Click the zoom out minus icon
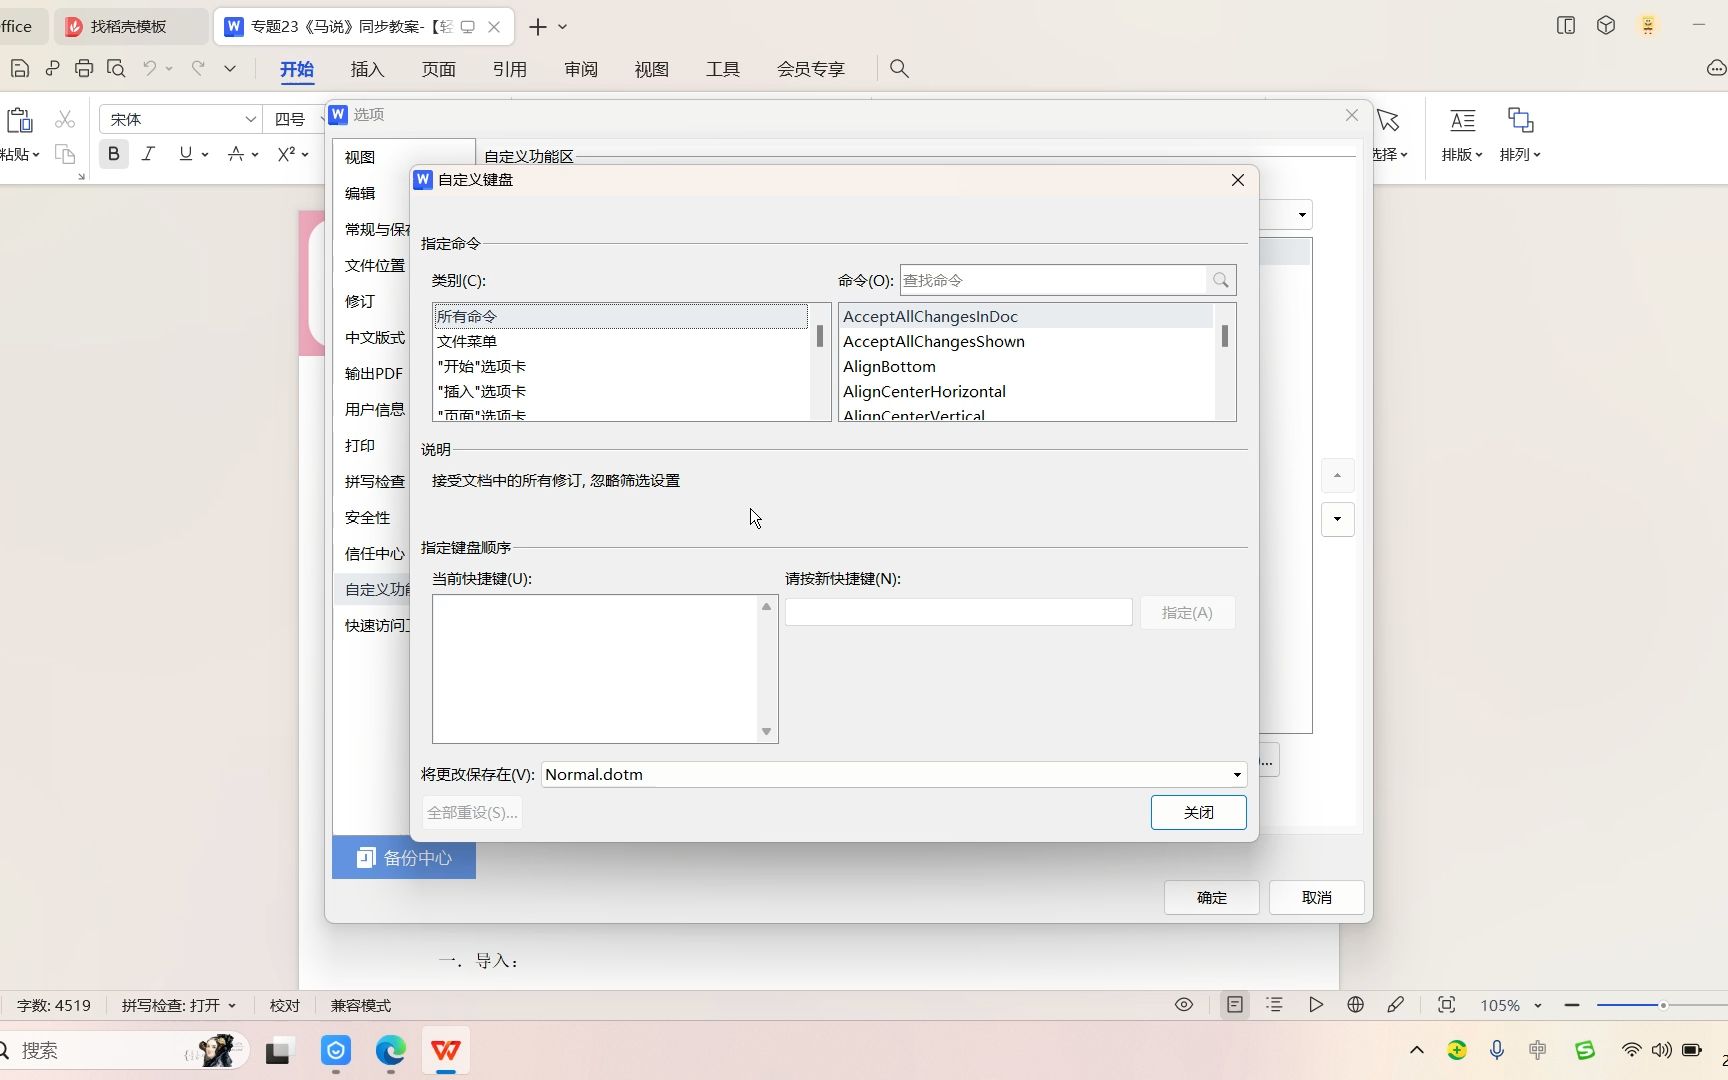This screenshot has width=1728, height=1080. click(1572, 1005)
